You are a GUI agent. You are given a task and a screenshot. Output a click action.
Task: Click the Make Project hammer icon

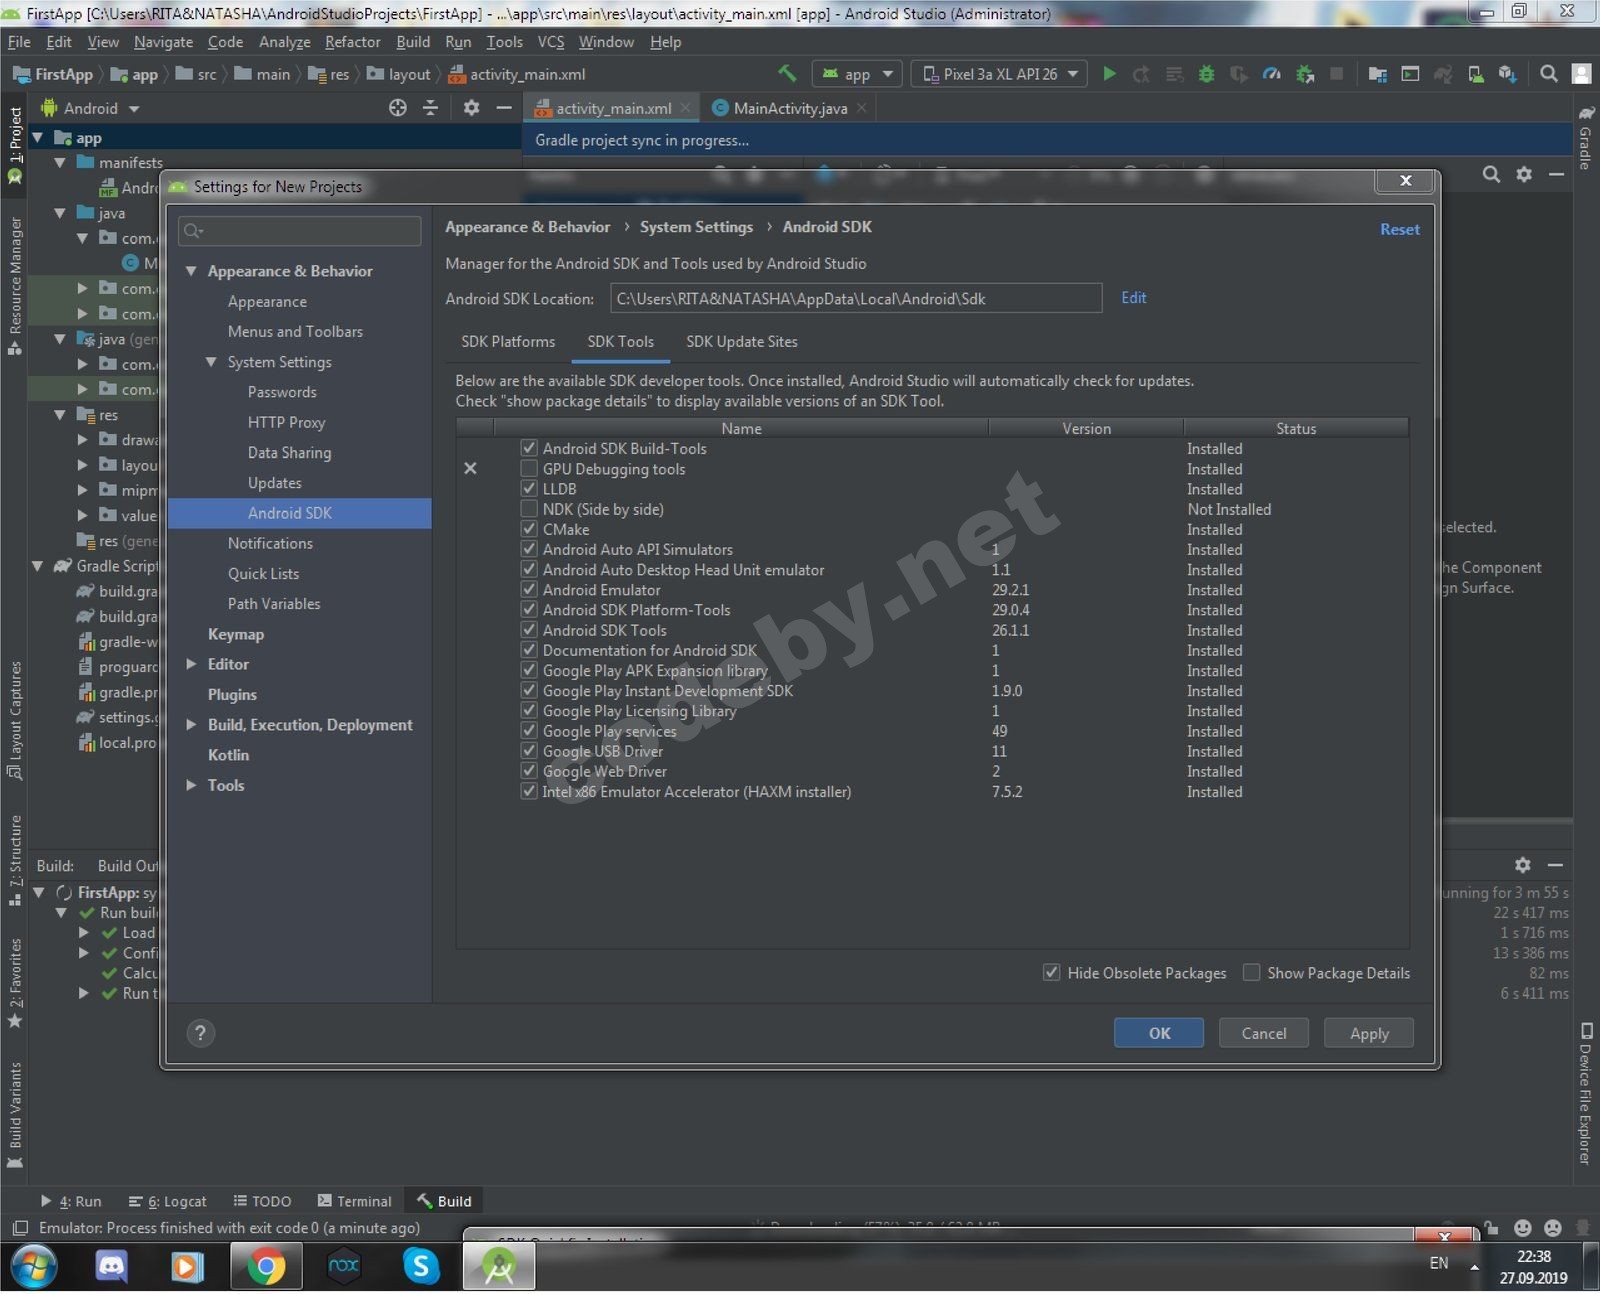point(788,73)
